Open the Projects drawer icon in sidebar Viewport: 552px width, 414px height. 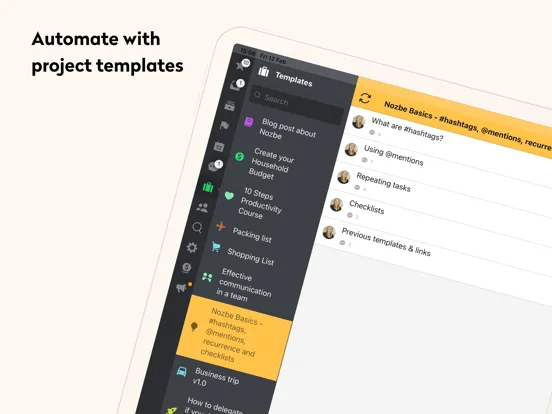(230, 106)
